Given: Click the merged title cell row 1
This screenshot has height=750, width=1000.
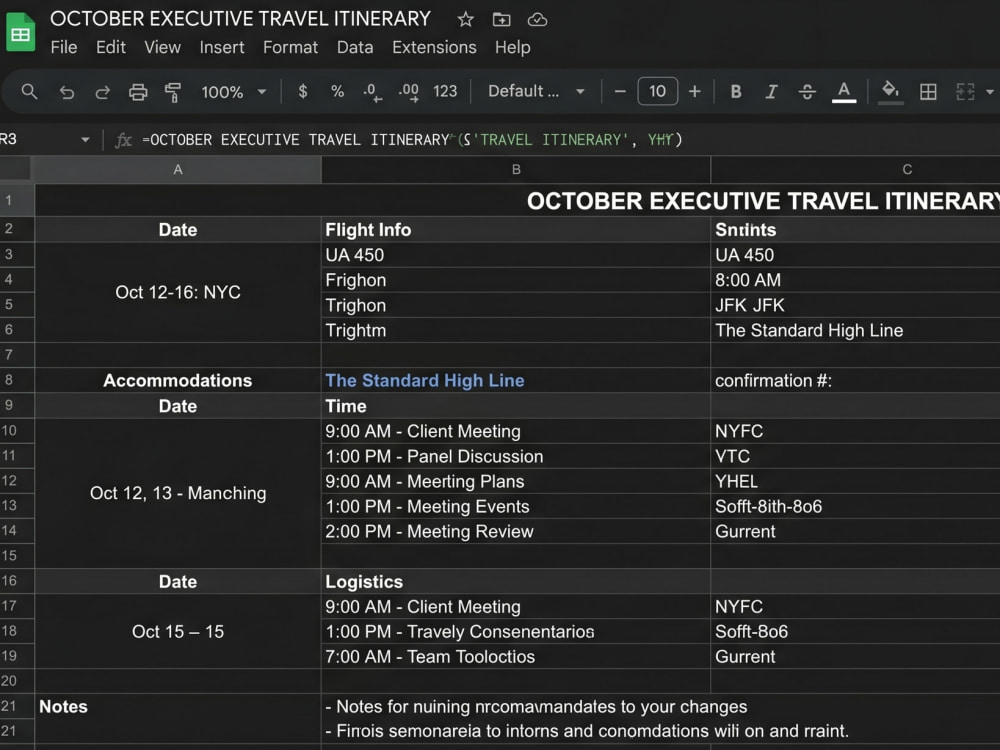Looking at the screenshot, I should (x=517, y=200).
